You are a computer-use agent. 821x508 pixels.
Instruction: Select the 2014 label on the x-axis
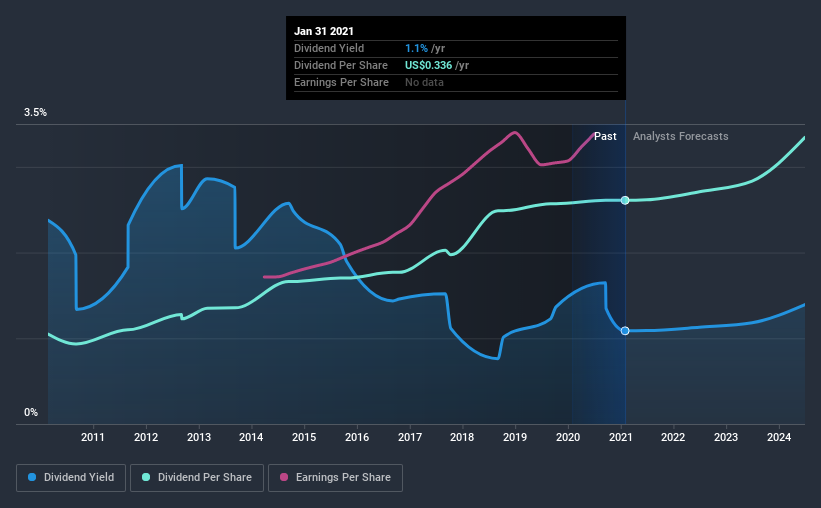tap(251, 437)
